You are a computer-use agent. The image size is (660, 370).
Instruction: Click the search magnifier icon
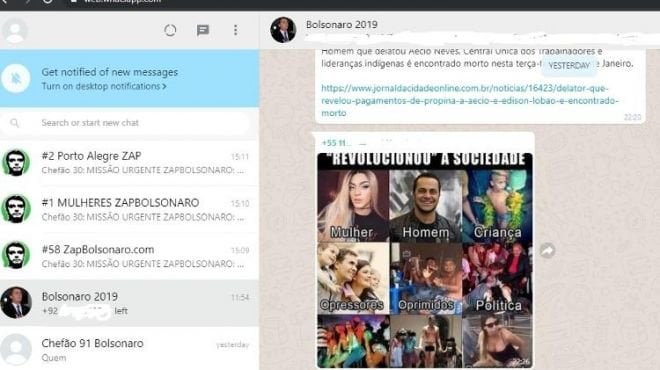point(15,123)
